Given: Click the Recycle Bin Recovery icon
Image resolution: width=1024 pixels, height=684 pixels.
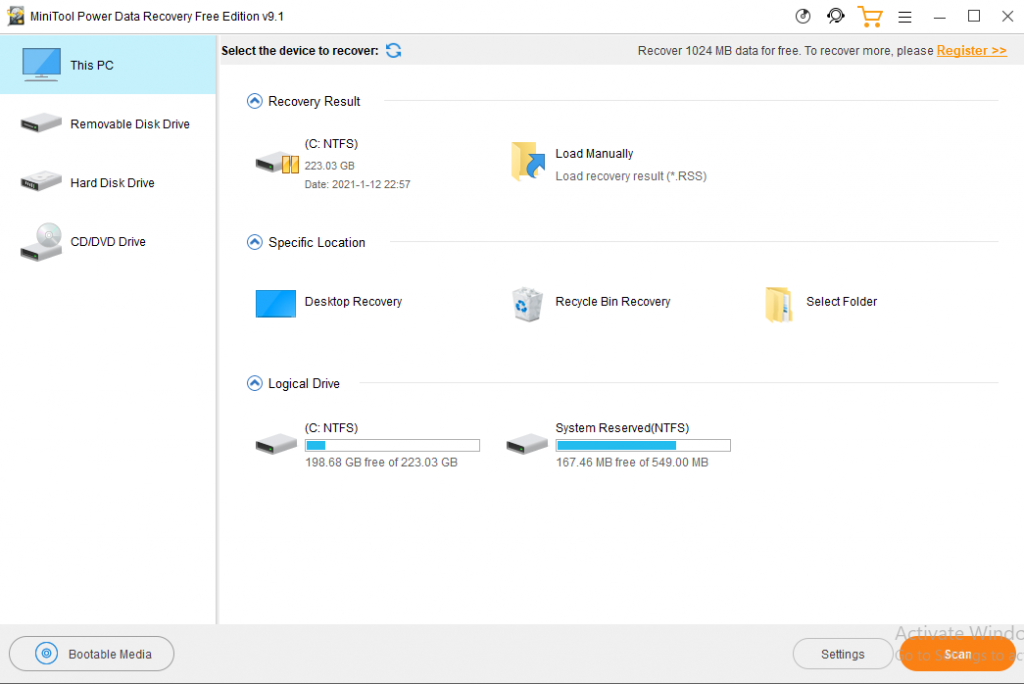Looking at the screenshot, I should pos(527,304).
